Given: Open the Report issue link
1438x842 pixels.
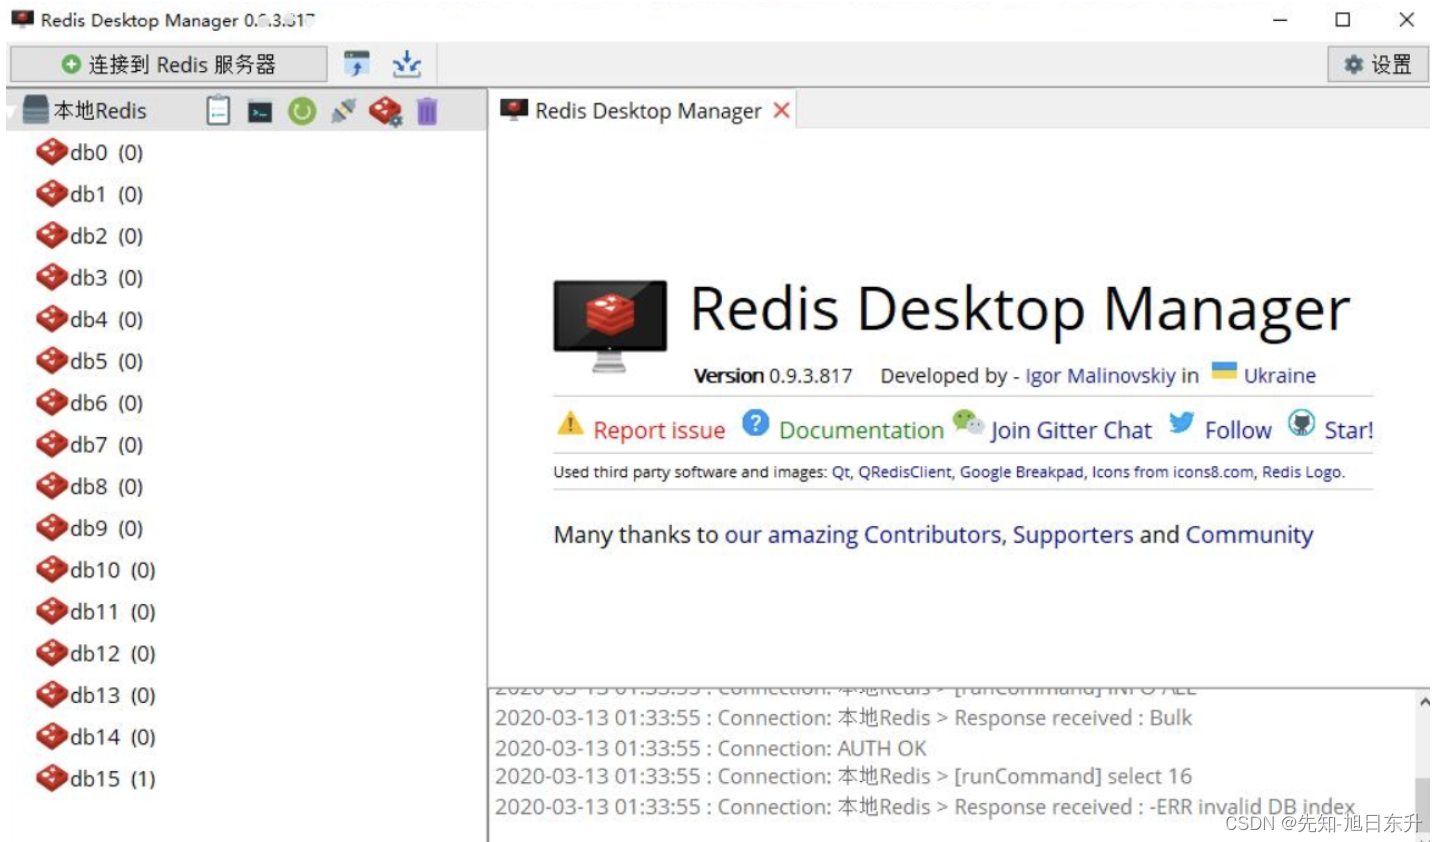Looking at the screenshot, I should 659,430.
